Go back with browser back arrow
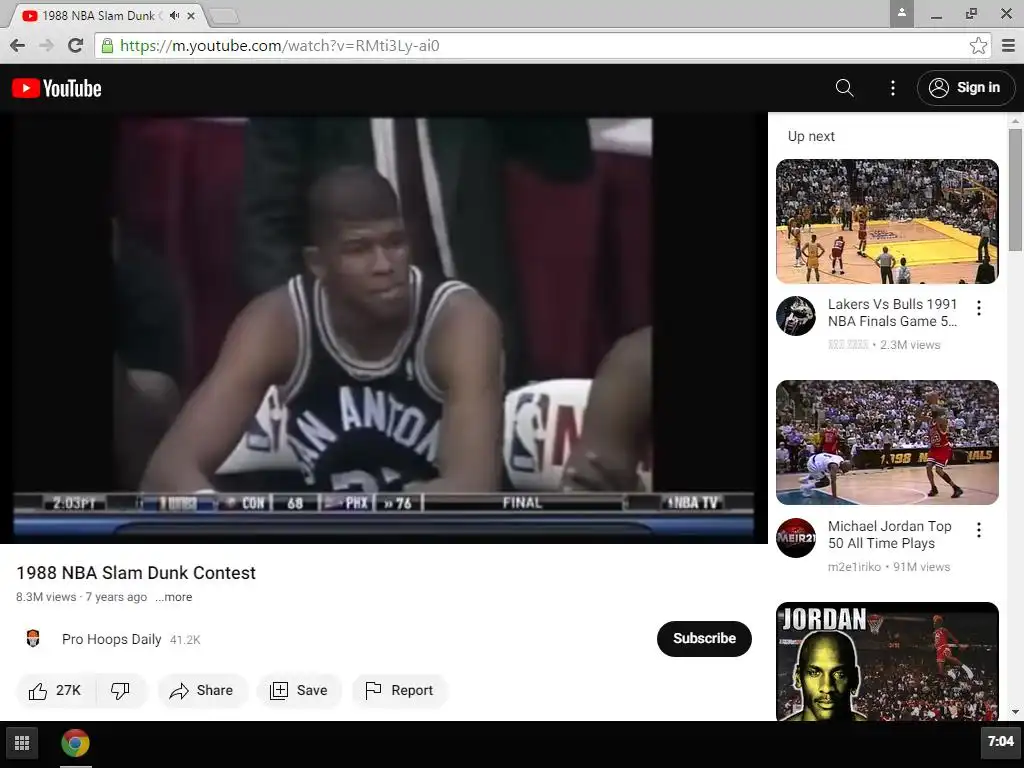Screen dimensions: 1024x768 (x=18, y=45)
